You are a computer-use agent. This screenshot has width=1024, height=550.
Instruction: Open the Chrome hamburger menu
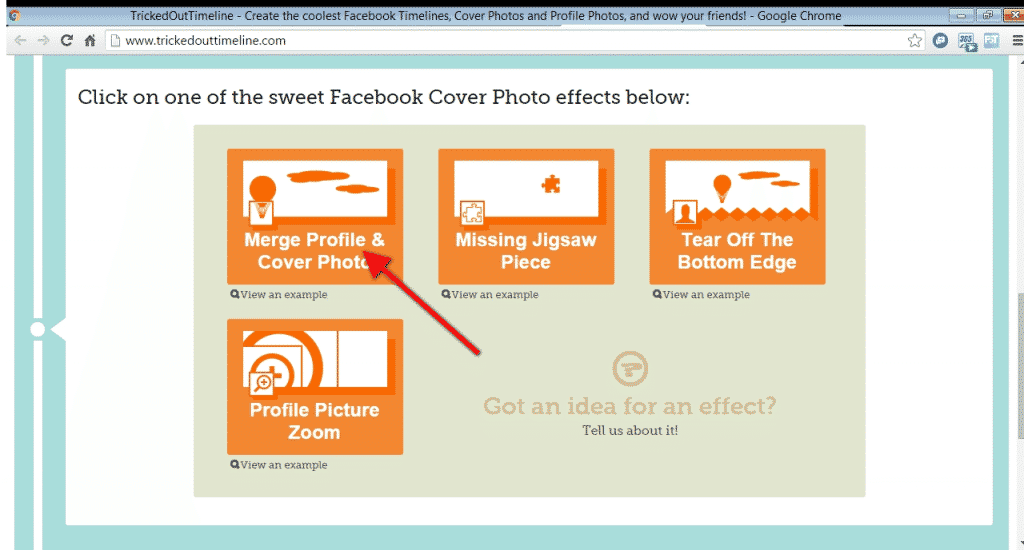(1017, 40)
